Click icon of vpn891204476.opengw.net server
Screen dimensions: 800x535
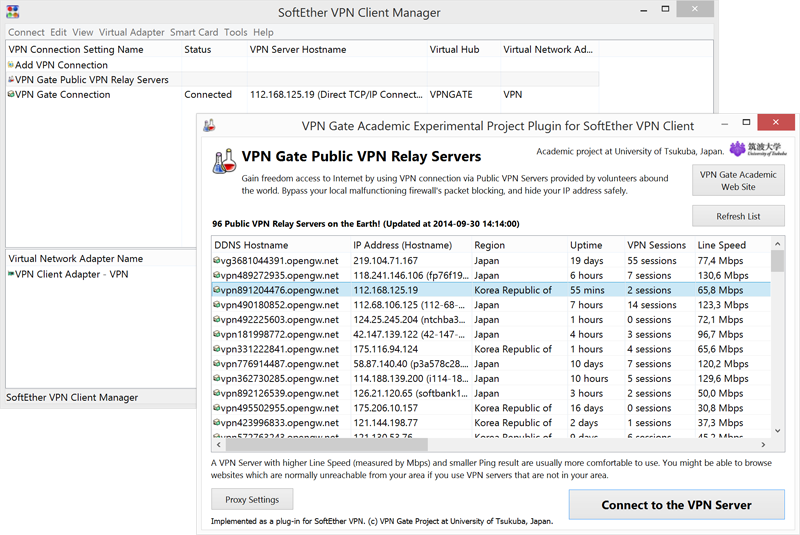217,290
